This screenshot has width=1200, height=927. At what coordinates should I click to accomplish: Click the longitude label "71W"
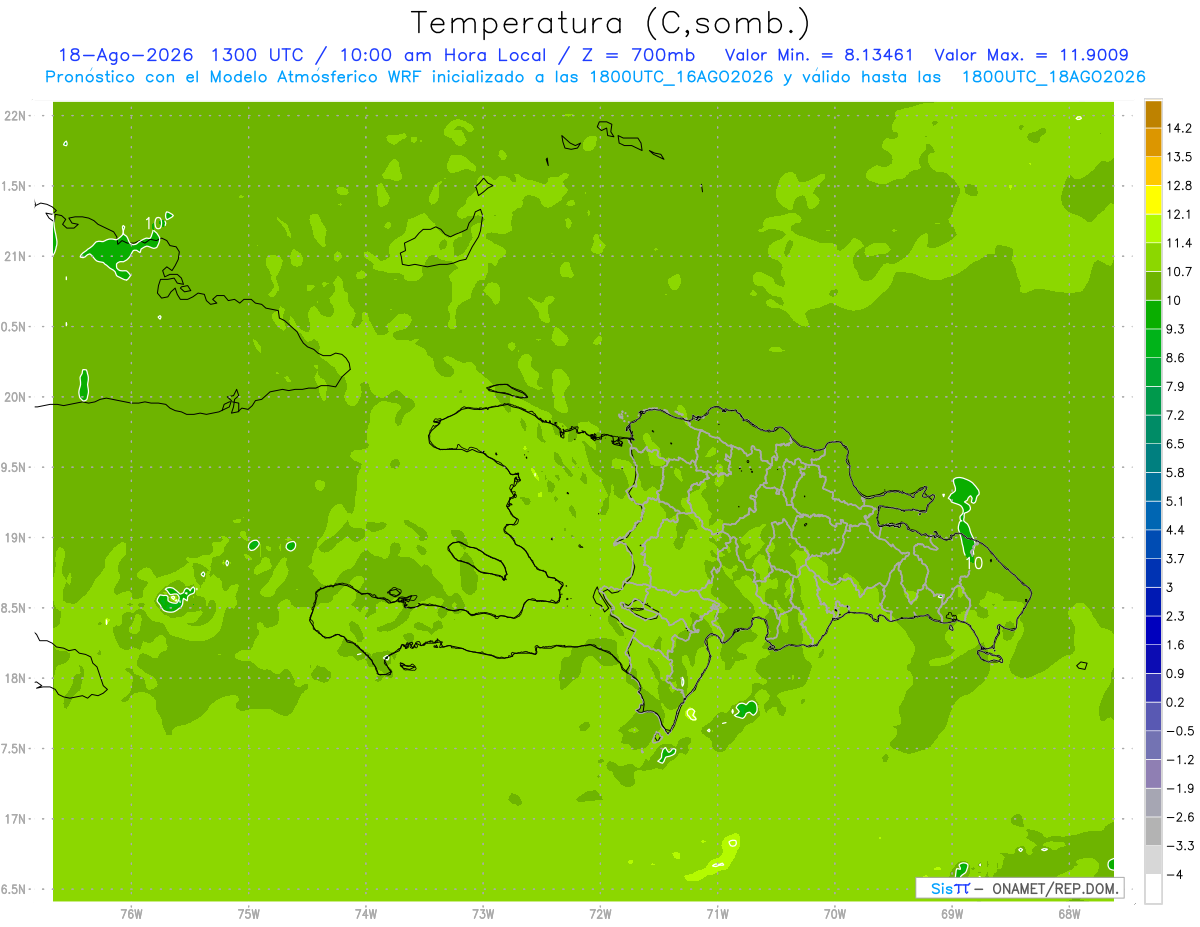[717, 914]
